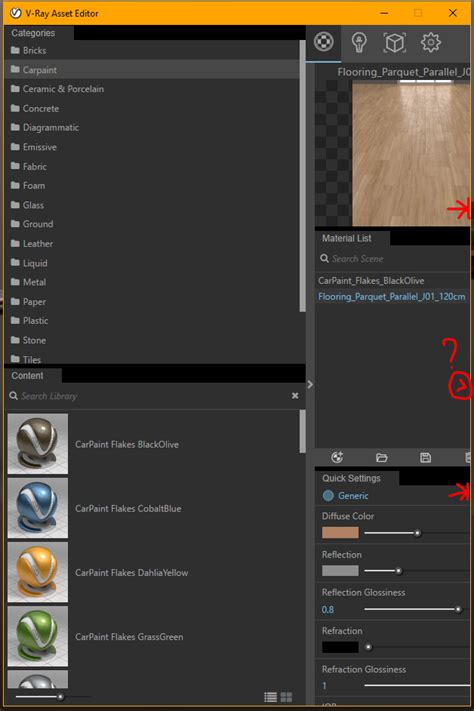This screenshot has height=711, width=474.
Task: Adjust the Refraction slider
Action: [368, 648]
